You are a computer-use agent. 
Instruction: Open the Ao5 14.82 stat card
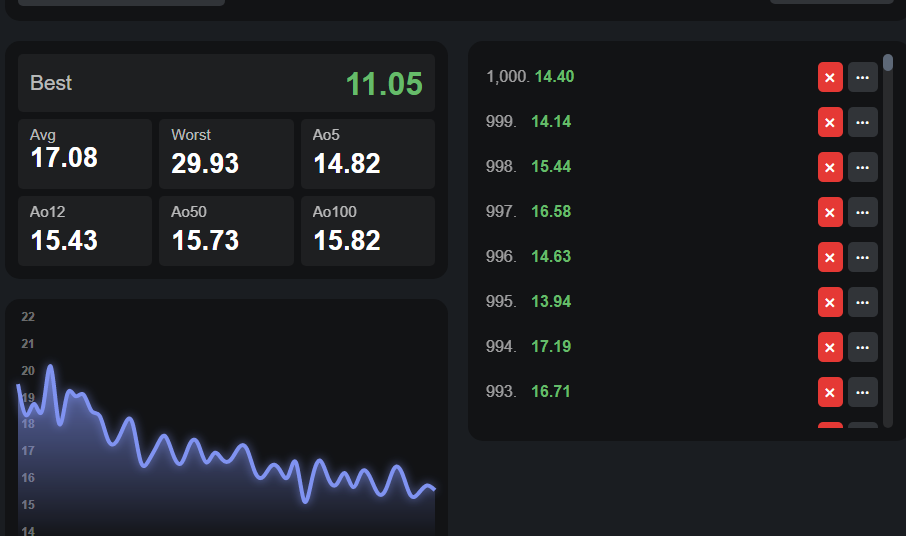point(368,154)
